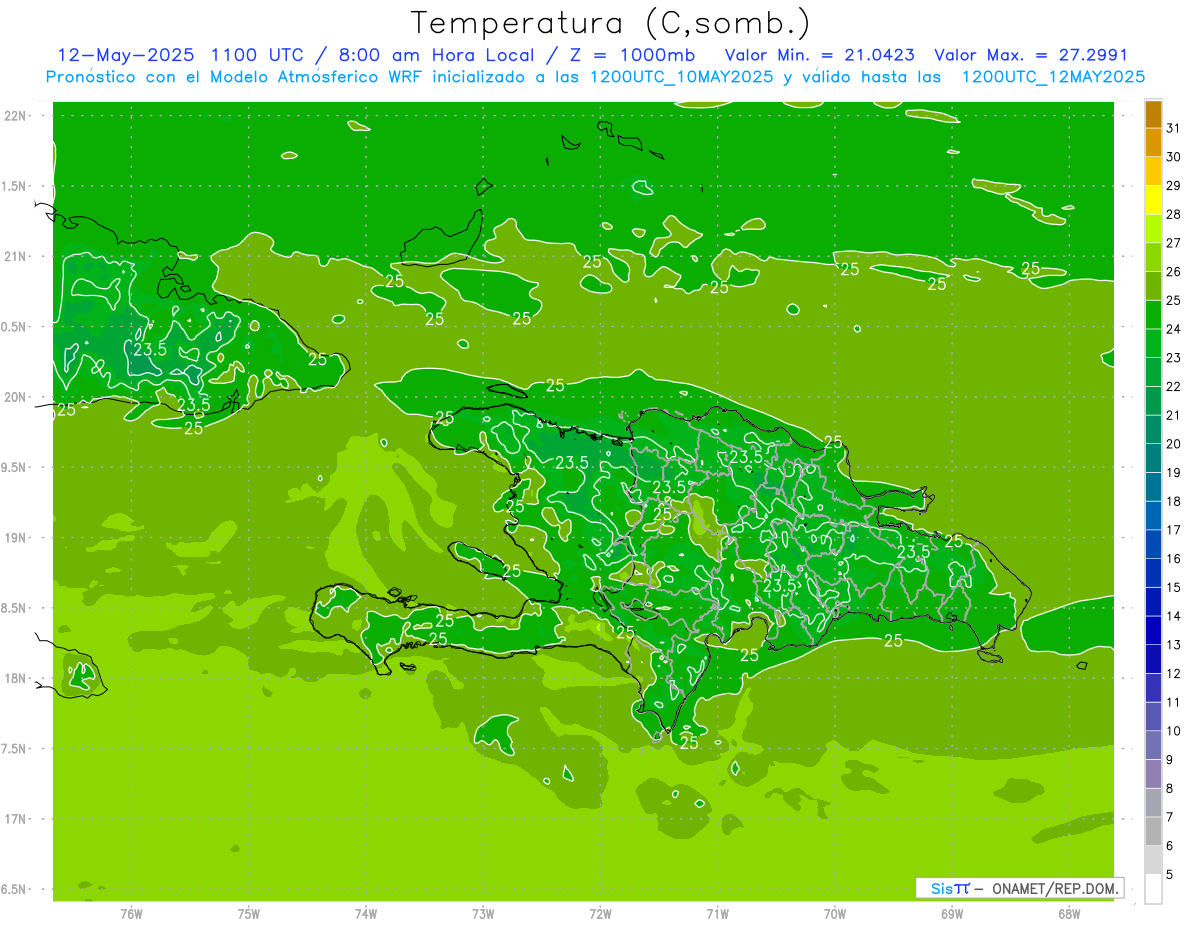Click the 72W longitude axis label
Screen dimensions: 1200x927
[x=601, y=913]
